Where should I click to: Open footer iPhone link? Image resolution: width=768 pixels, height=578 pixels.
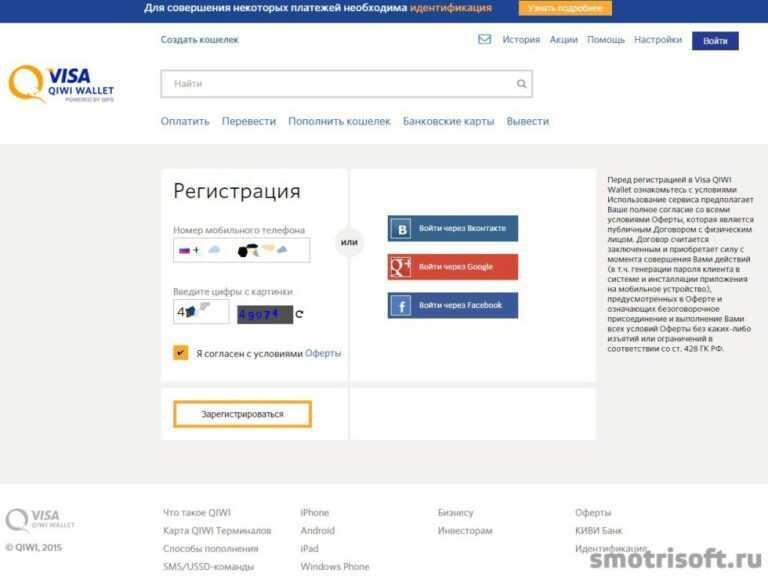pos(315,512)
